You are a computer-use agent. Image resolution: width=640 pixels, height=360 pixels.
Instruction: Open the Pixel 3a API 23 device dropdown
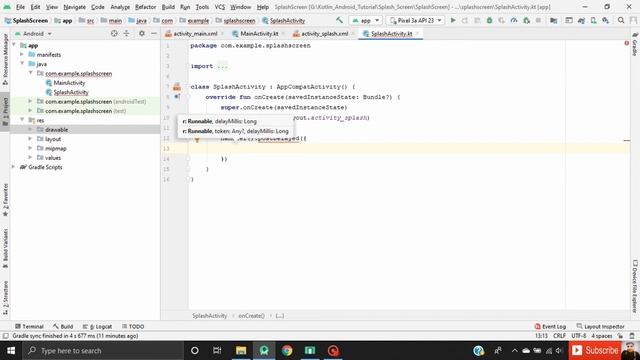(x=416, y=20)
